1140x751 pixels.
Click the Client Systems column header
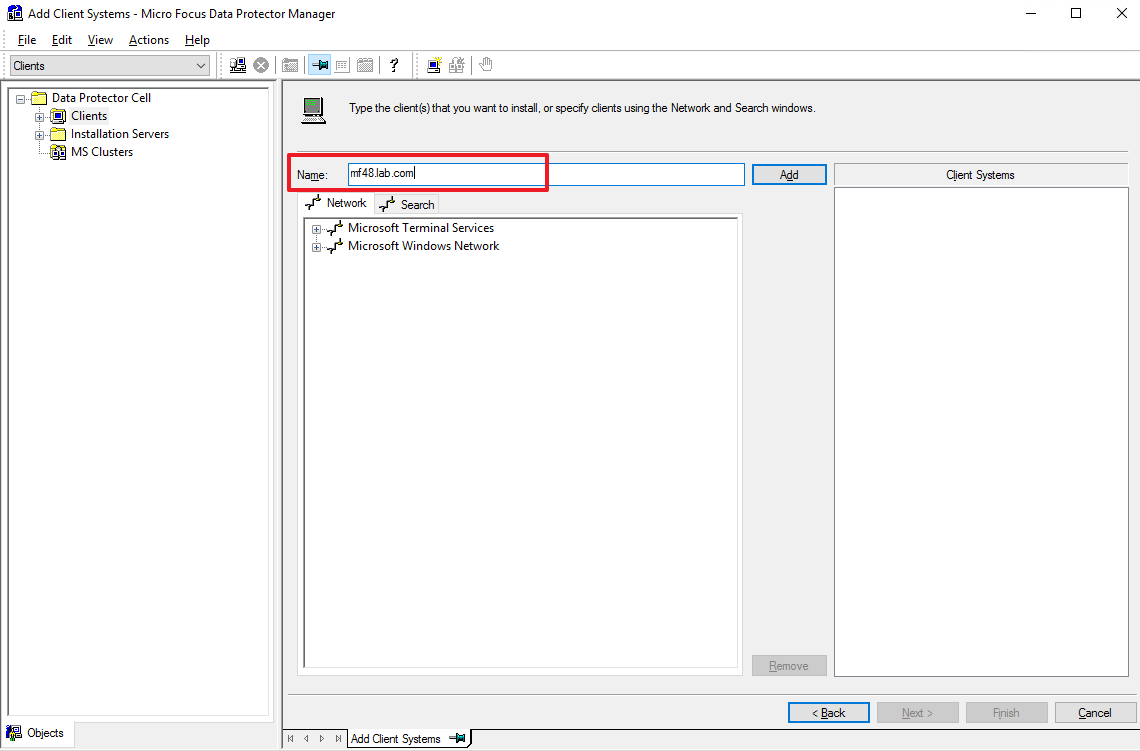pyautogui.click(x=980, y=175)
